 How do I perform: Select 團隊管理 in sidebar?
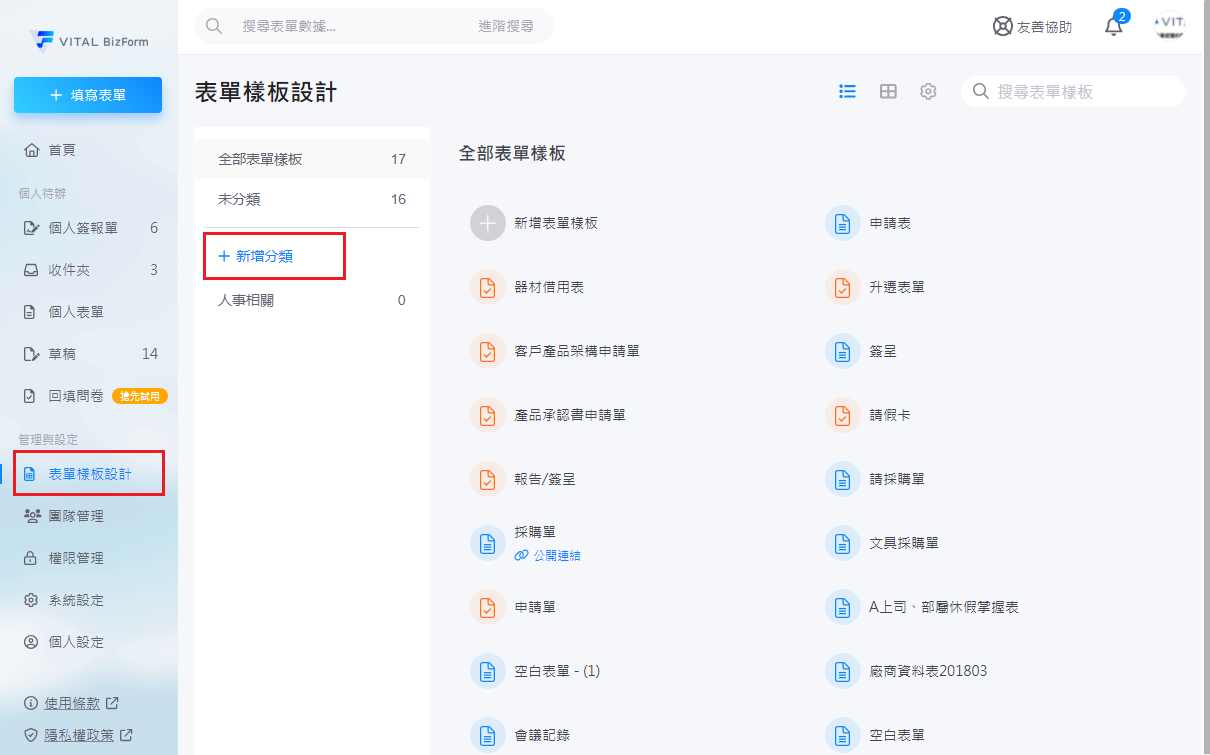(76, 516)
